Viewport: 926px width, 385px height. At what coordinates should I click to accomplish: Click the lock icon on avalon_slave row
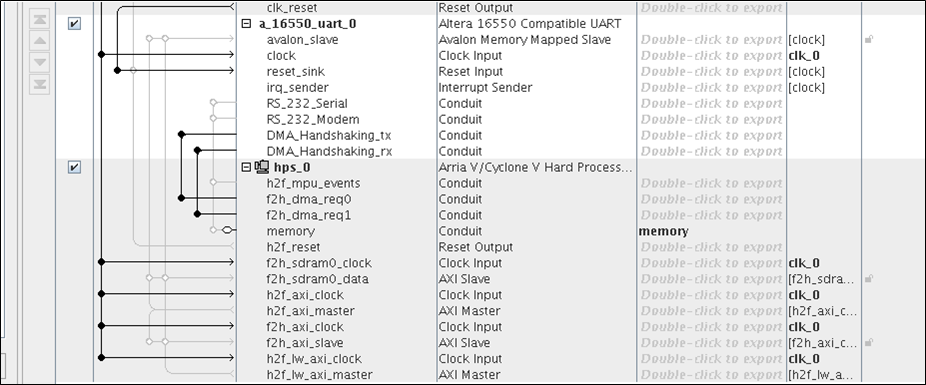[869, 40]
